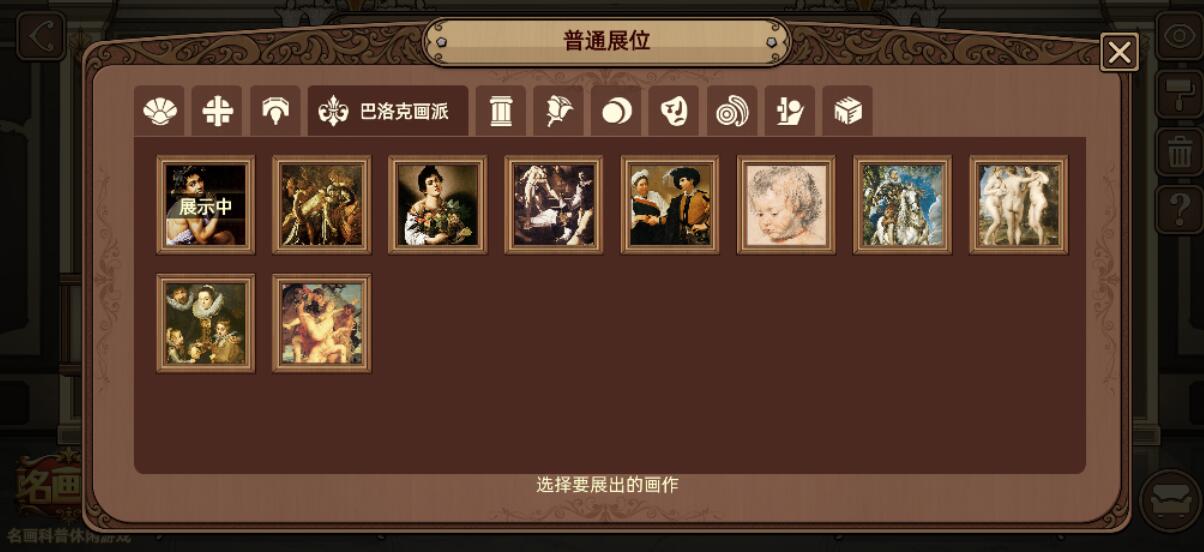1204x552 pixels.
Task: Choose the rose flower category tab
Action: 558,112
